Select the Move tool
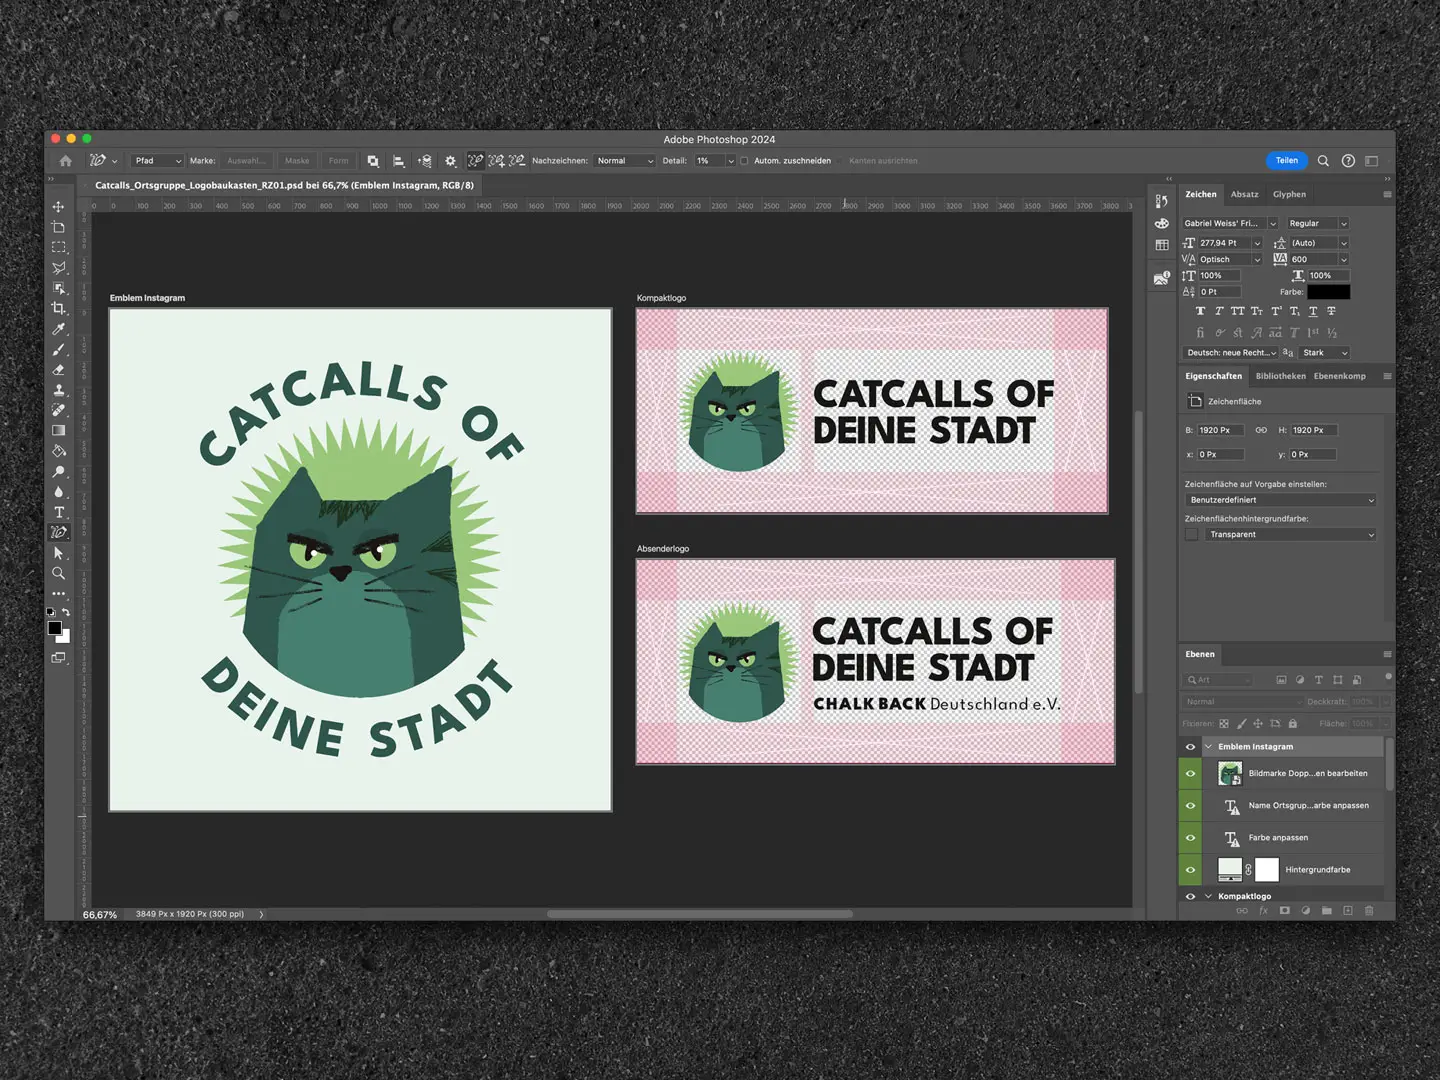 pos(59,206)
